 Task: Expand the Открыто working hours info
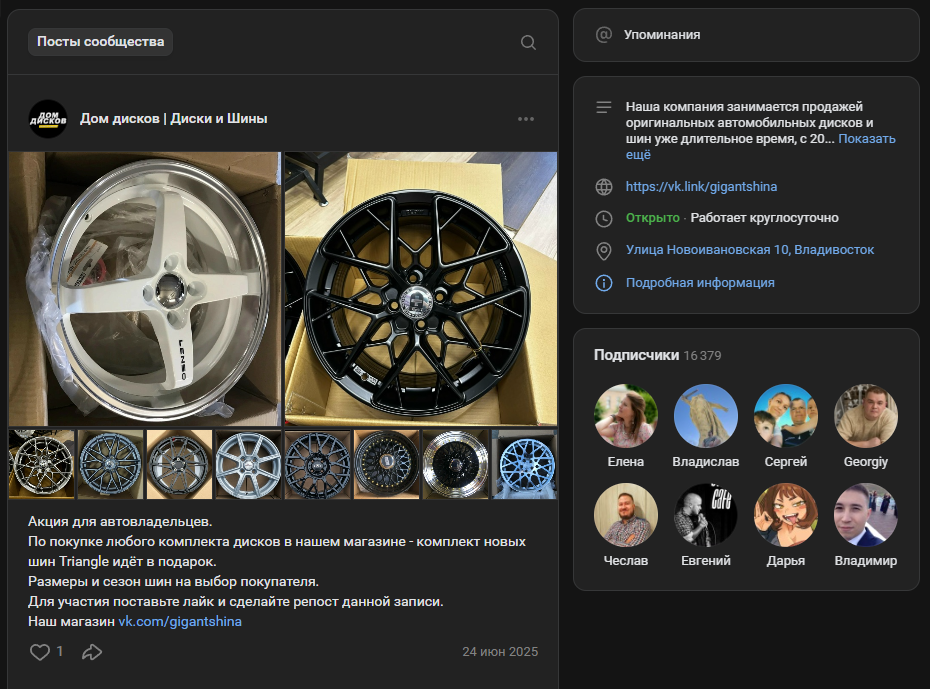tap(732, 218)
